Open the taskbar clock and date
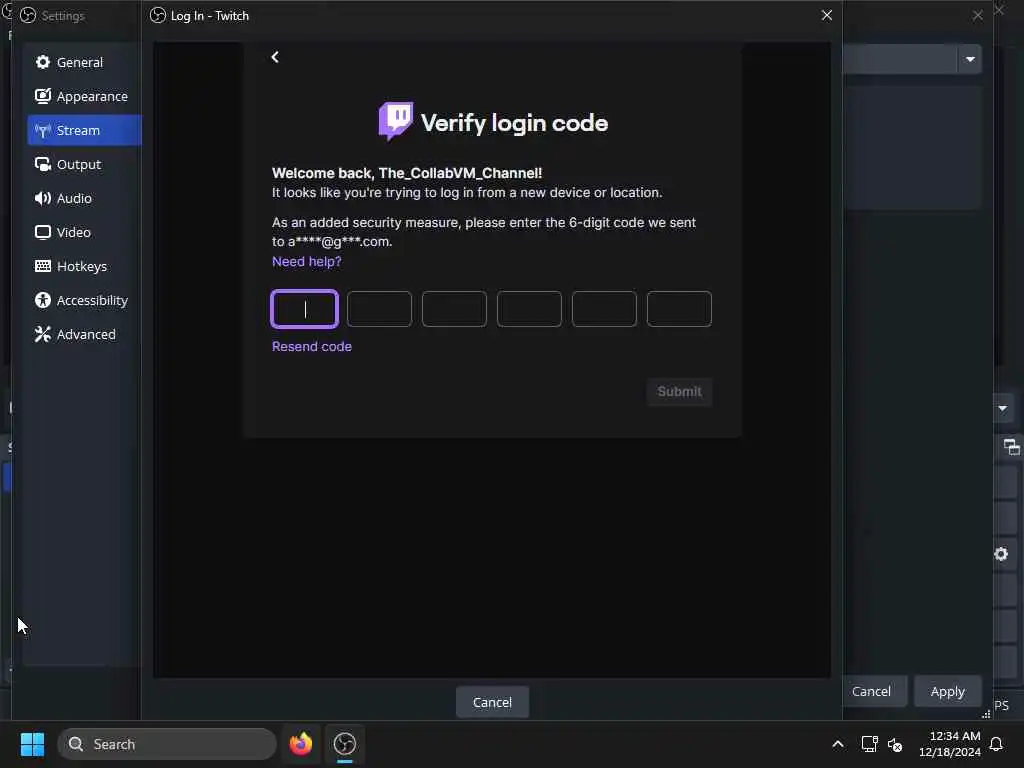1024x768 pixels. click(950, 744)
